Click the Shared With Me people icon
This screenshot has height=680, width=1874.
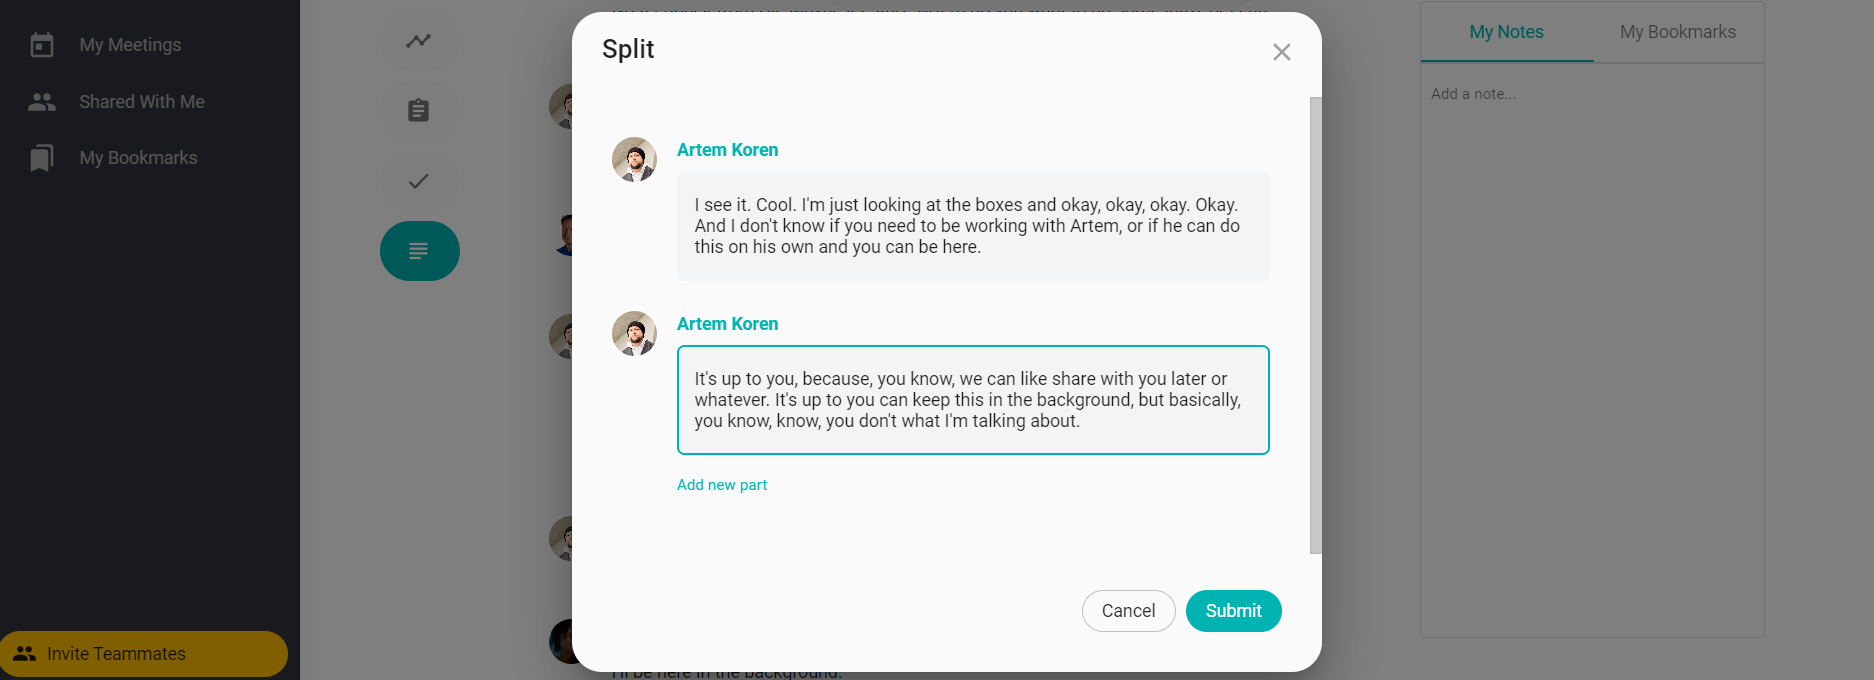point(42,102)
